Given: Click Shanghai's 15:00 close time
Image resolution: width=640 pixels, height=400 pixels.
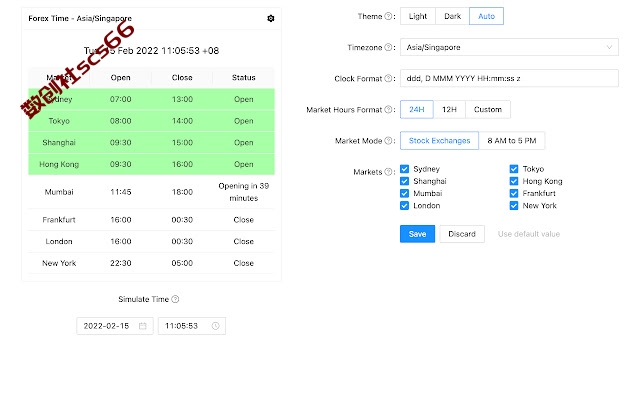Looking at the screenshot, I should click(x=182, y=142).
